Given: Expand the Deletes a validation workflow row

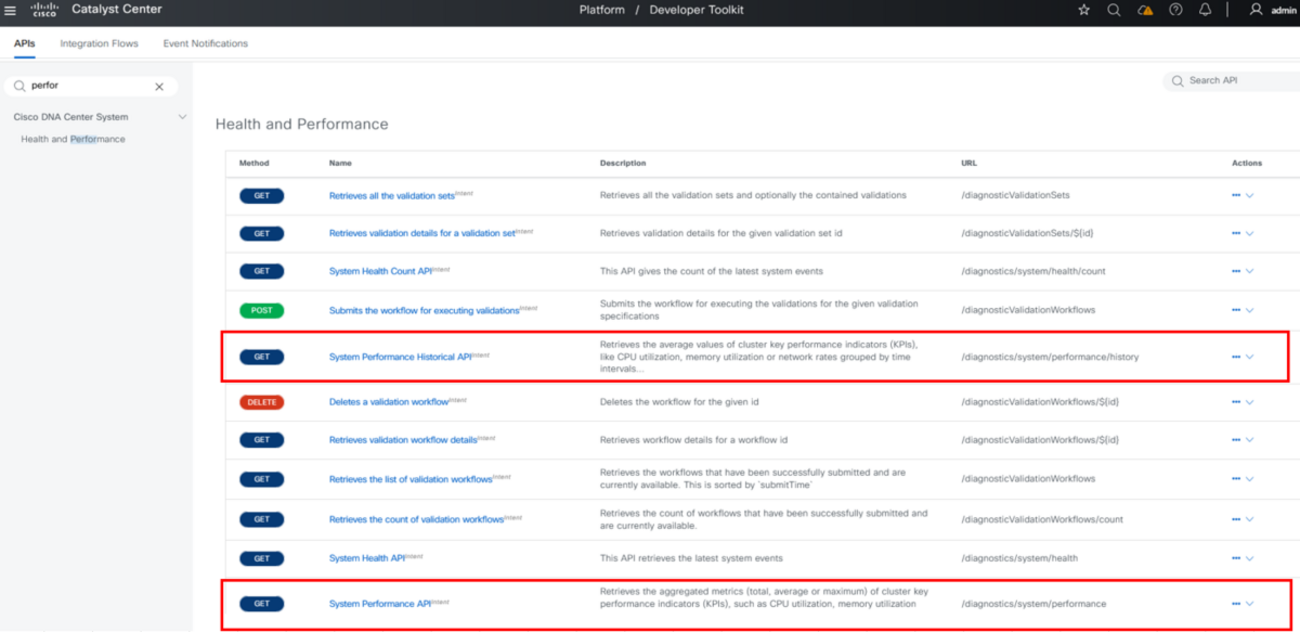Looking at the screenshot, I should [1250, 402].
